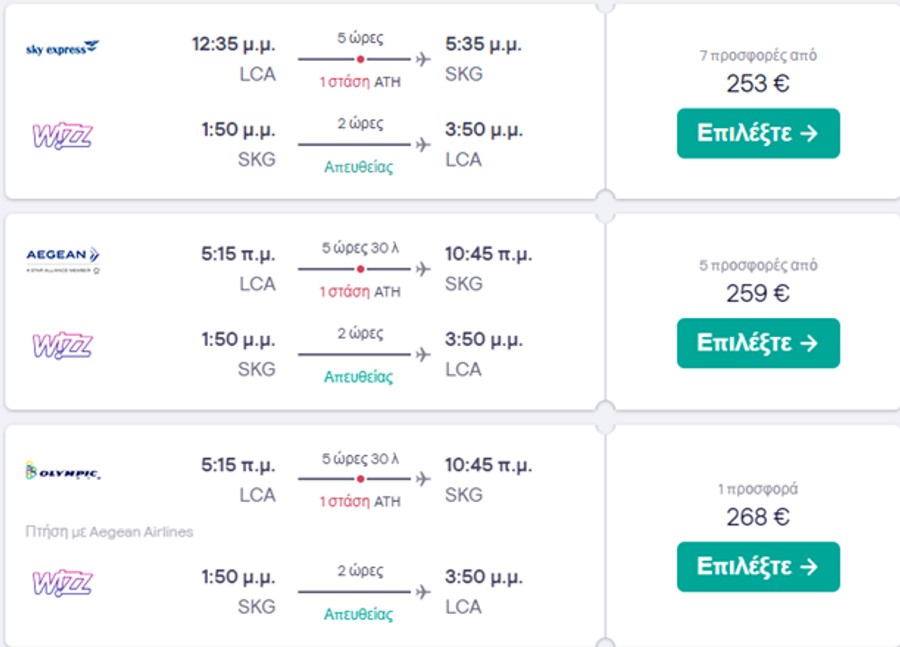Click '7 προσφορές από' text
900x647 pixels.
[x=758, y=55]
